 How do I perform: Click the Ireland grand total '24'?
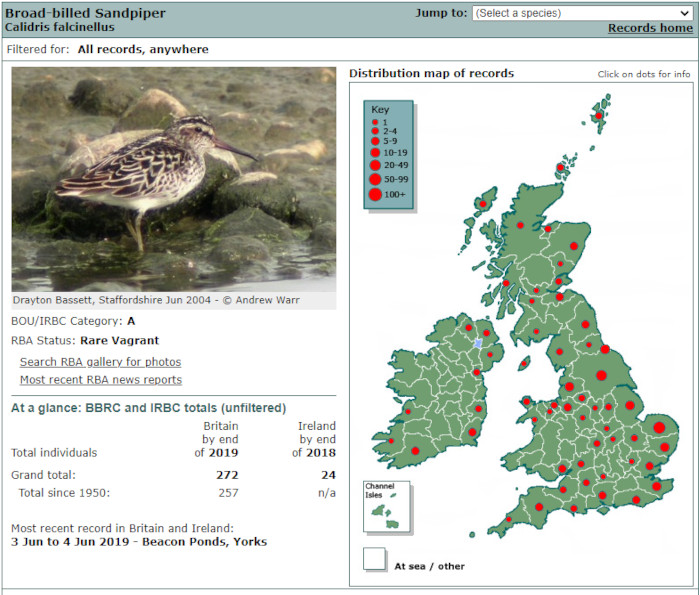coord(329,475)
